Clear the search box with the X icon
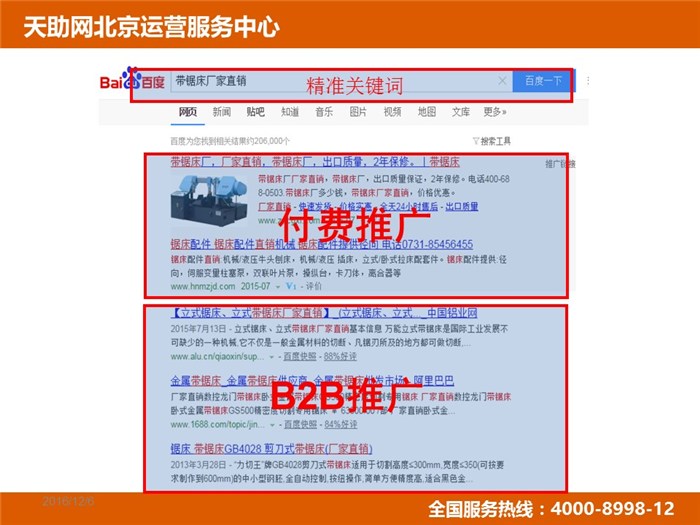This screenshot has width=700, height=525. click(502, 81)
